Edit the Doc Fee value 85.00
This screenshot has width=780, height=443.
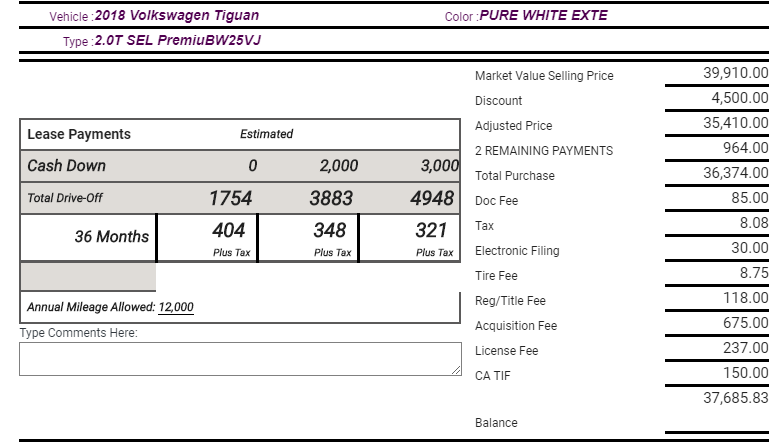pyautogui.click(x=717, y=199)
